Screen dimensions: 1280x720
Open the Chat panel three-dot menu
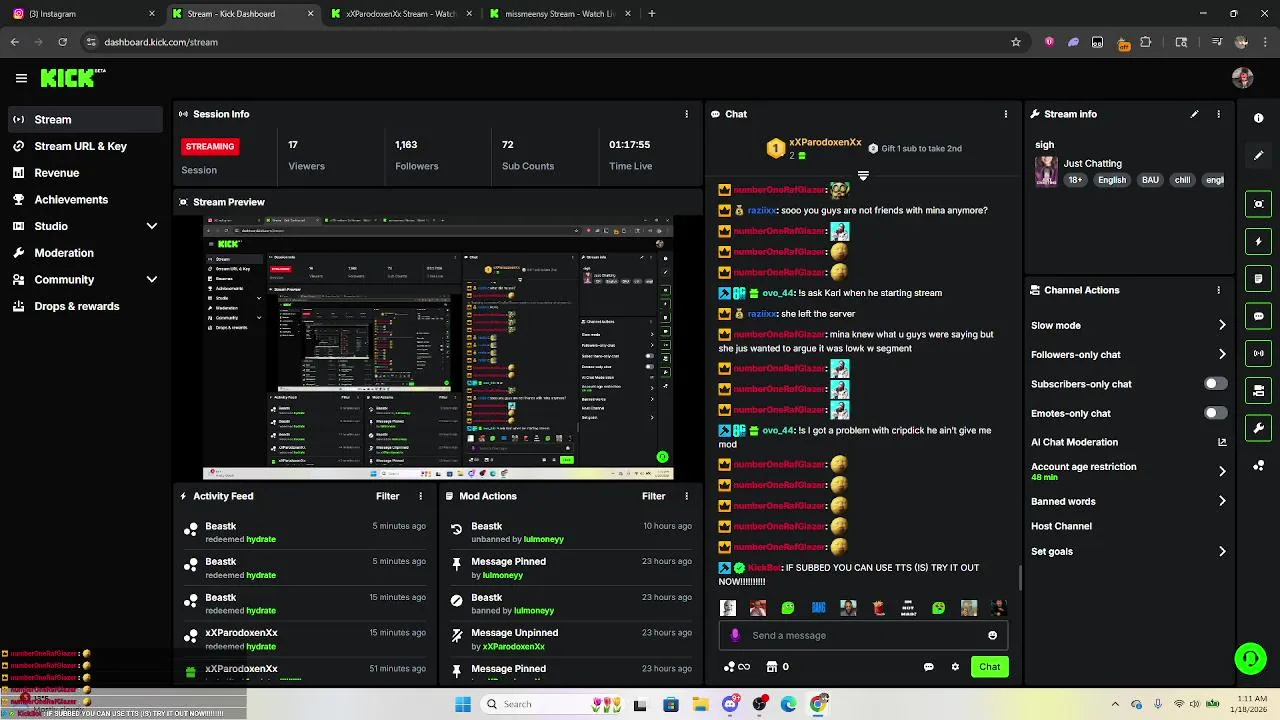click(x=1006, y=114)
